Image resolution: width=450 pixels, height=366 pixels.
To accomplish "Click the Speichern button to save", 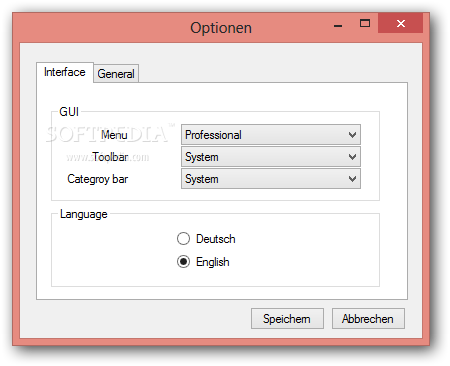I will [287, 319].
